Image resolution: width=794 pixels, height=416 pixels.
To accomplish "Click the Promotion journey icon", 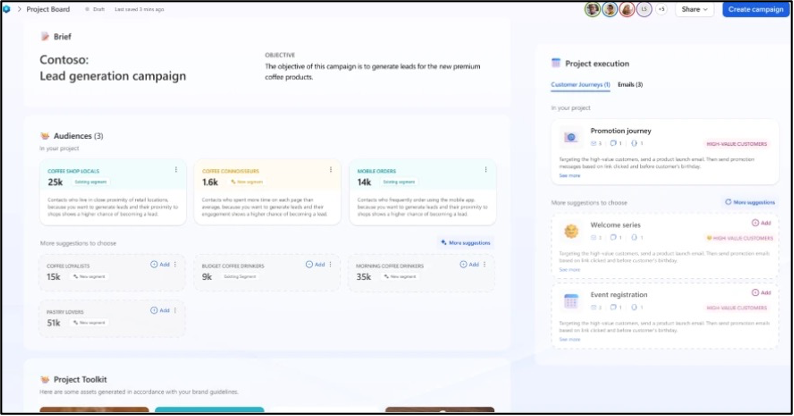I will pos(571,137).
